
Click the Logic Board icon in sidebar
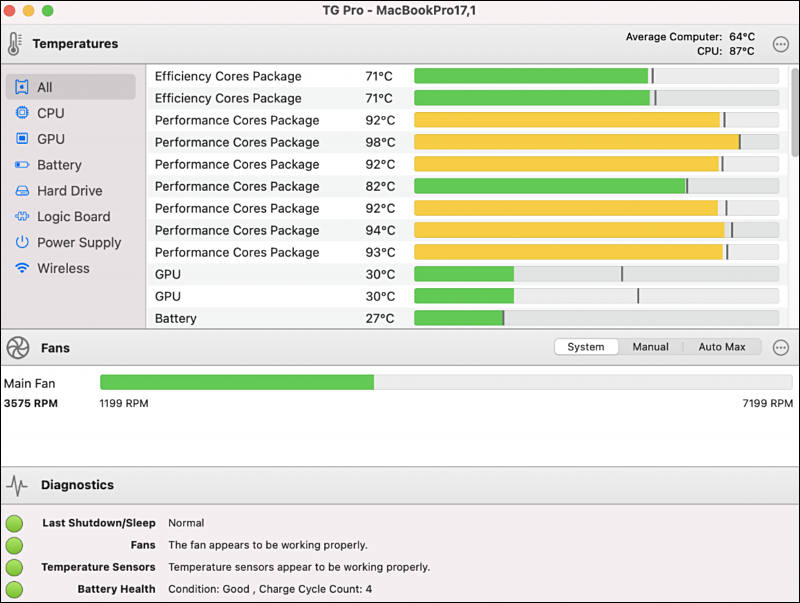[x=22, y=216]
